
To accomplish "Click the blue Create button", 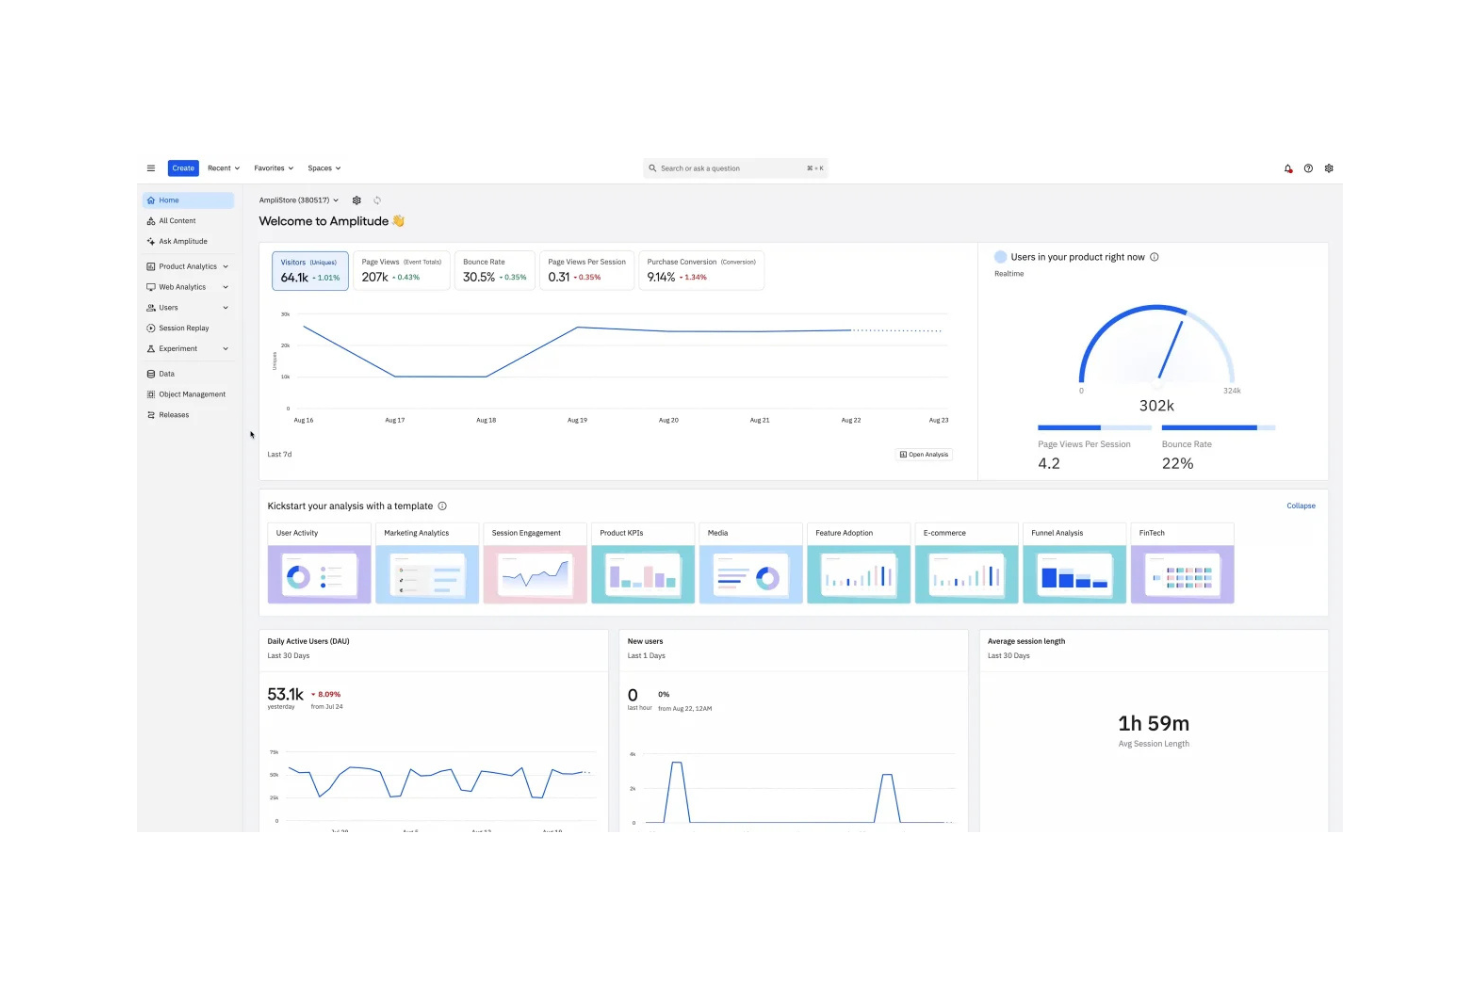I will (183, 168).
